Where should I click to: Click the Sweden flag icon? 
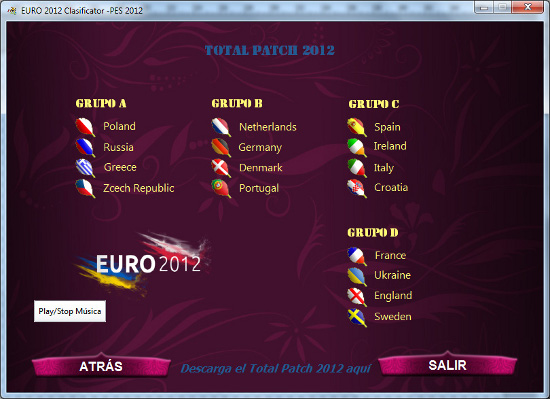[x=357, y=317]
